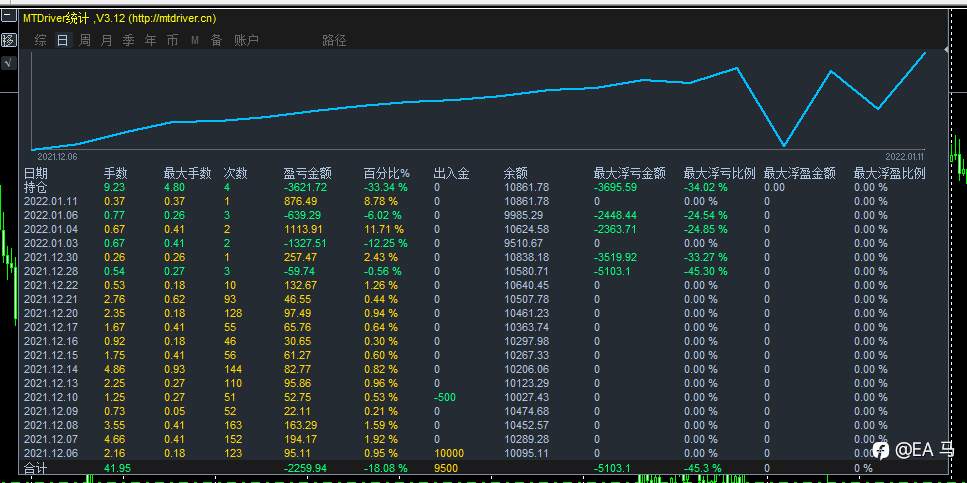Select the 2021.12.10 date row
Screen dimensions: 967x483
pyautogui.click(x=49, y=397)
